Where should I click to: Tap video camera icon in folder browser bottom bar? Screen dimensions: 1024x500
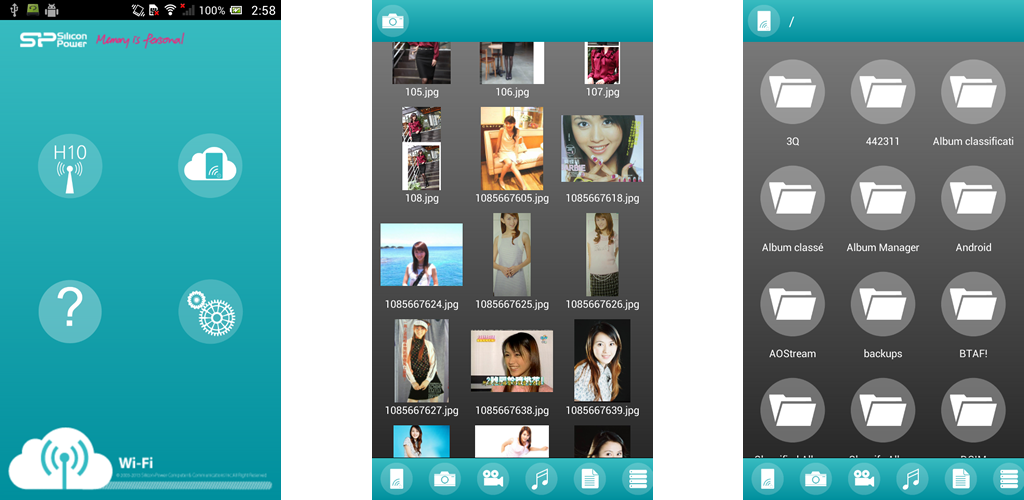(864, 480)
